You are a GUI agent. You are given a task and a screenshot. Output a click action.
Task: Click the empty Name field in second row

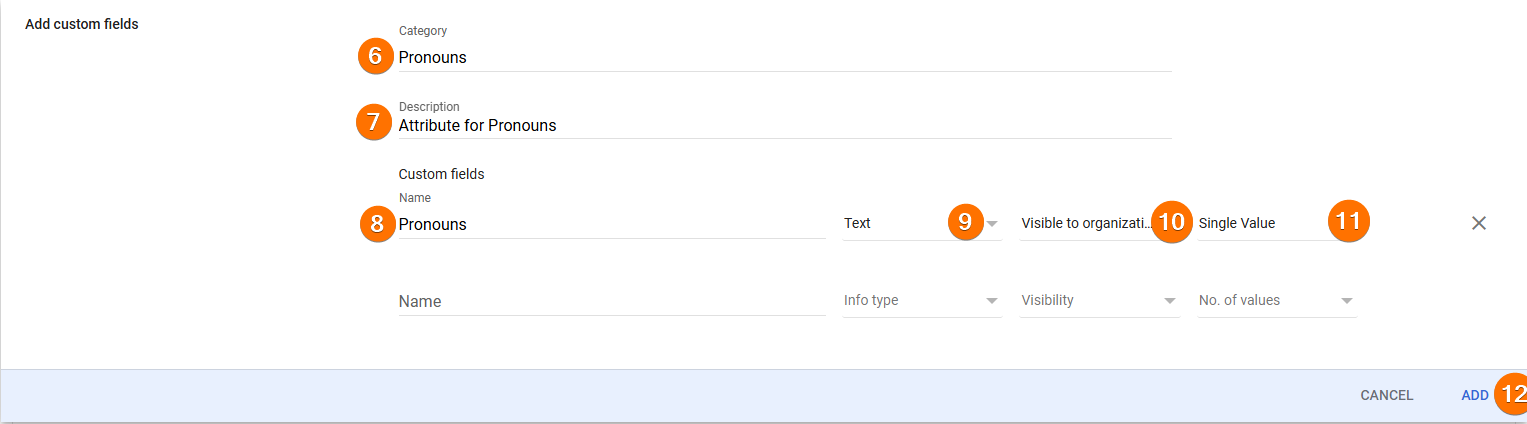coord(611,301)
